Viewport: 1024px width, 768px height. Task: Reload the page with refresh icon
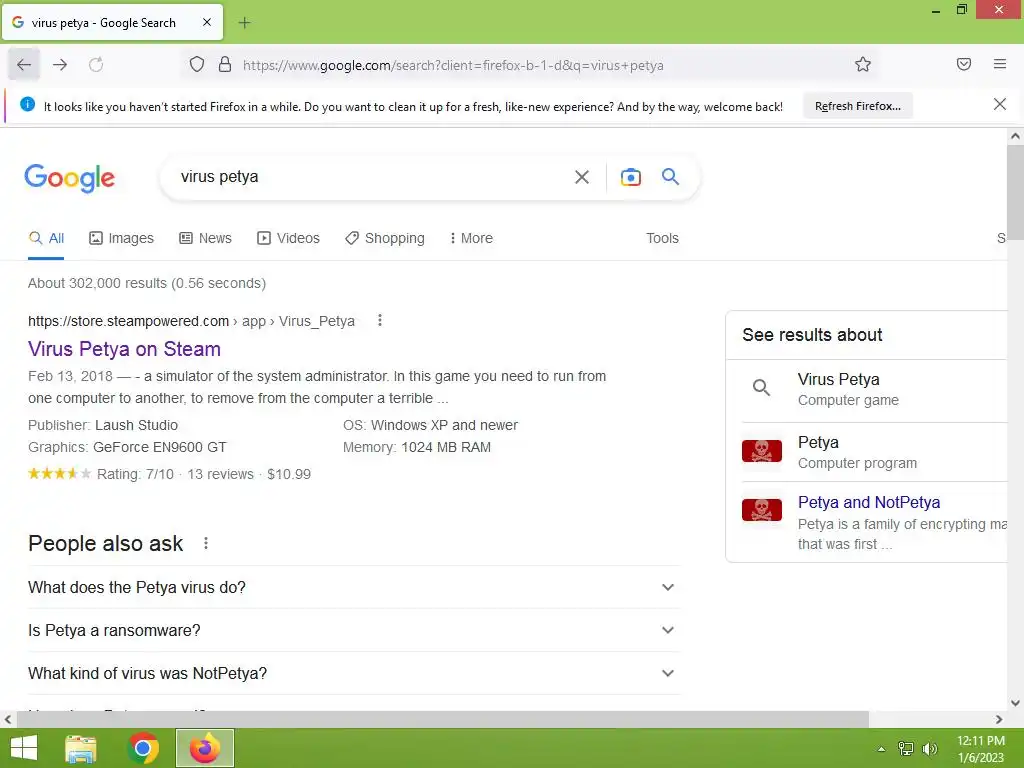tap(96, 65)
